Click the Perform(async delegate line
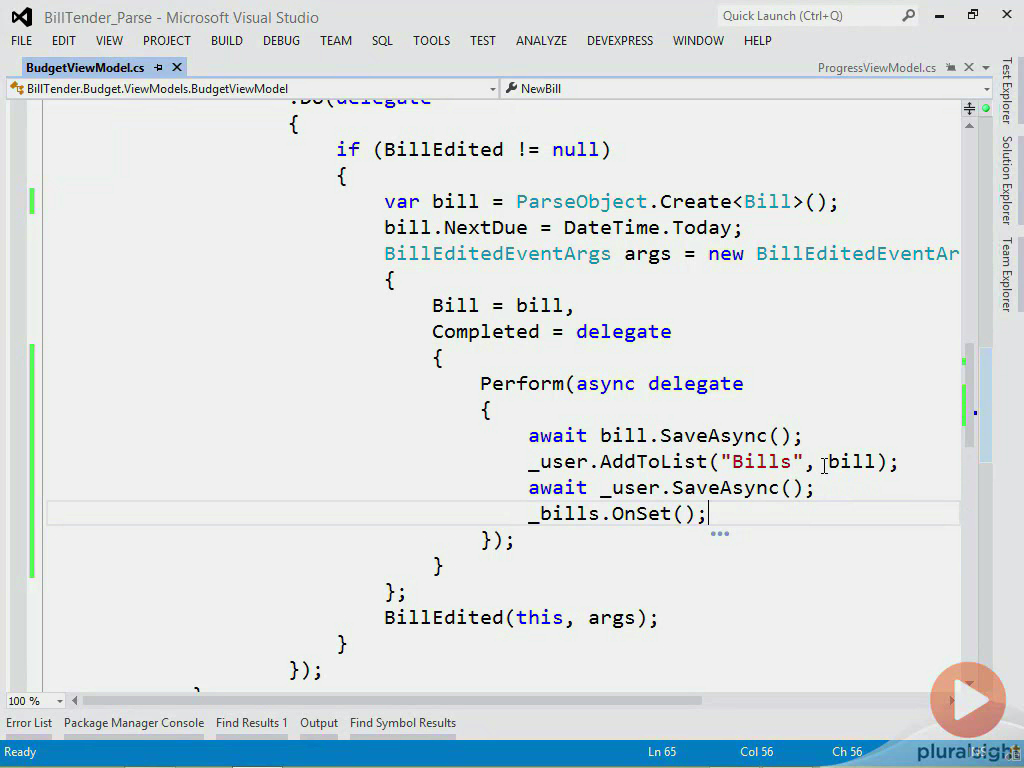Viewport: 1024px width, 768px height. (x=612, y=383)
